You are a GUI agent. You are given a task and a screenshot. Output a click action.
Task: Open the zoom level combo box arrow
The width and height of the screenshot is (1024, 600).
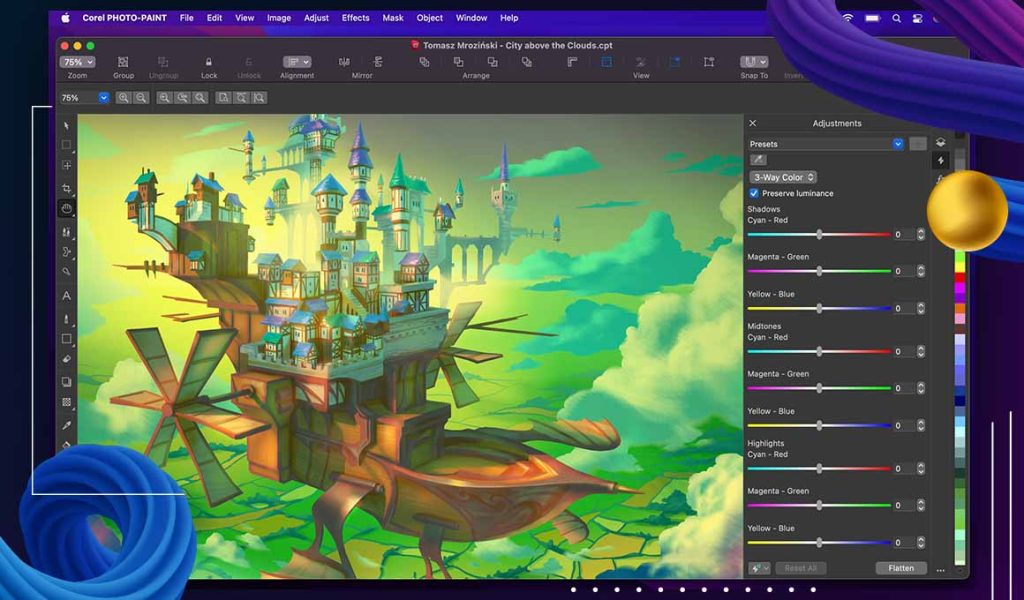103,98
